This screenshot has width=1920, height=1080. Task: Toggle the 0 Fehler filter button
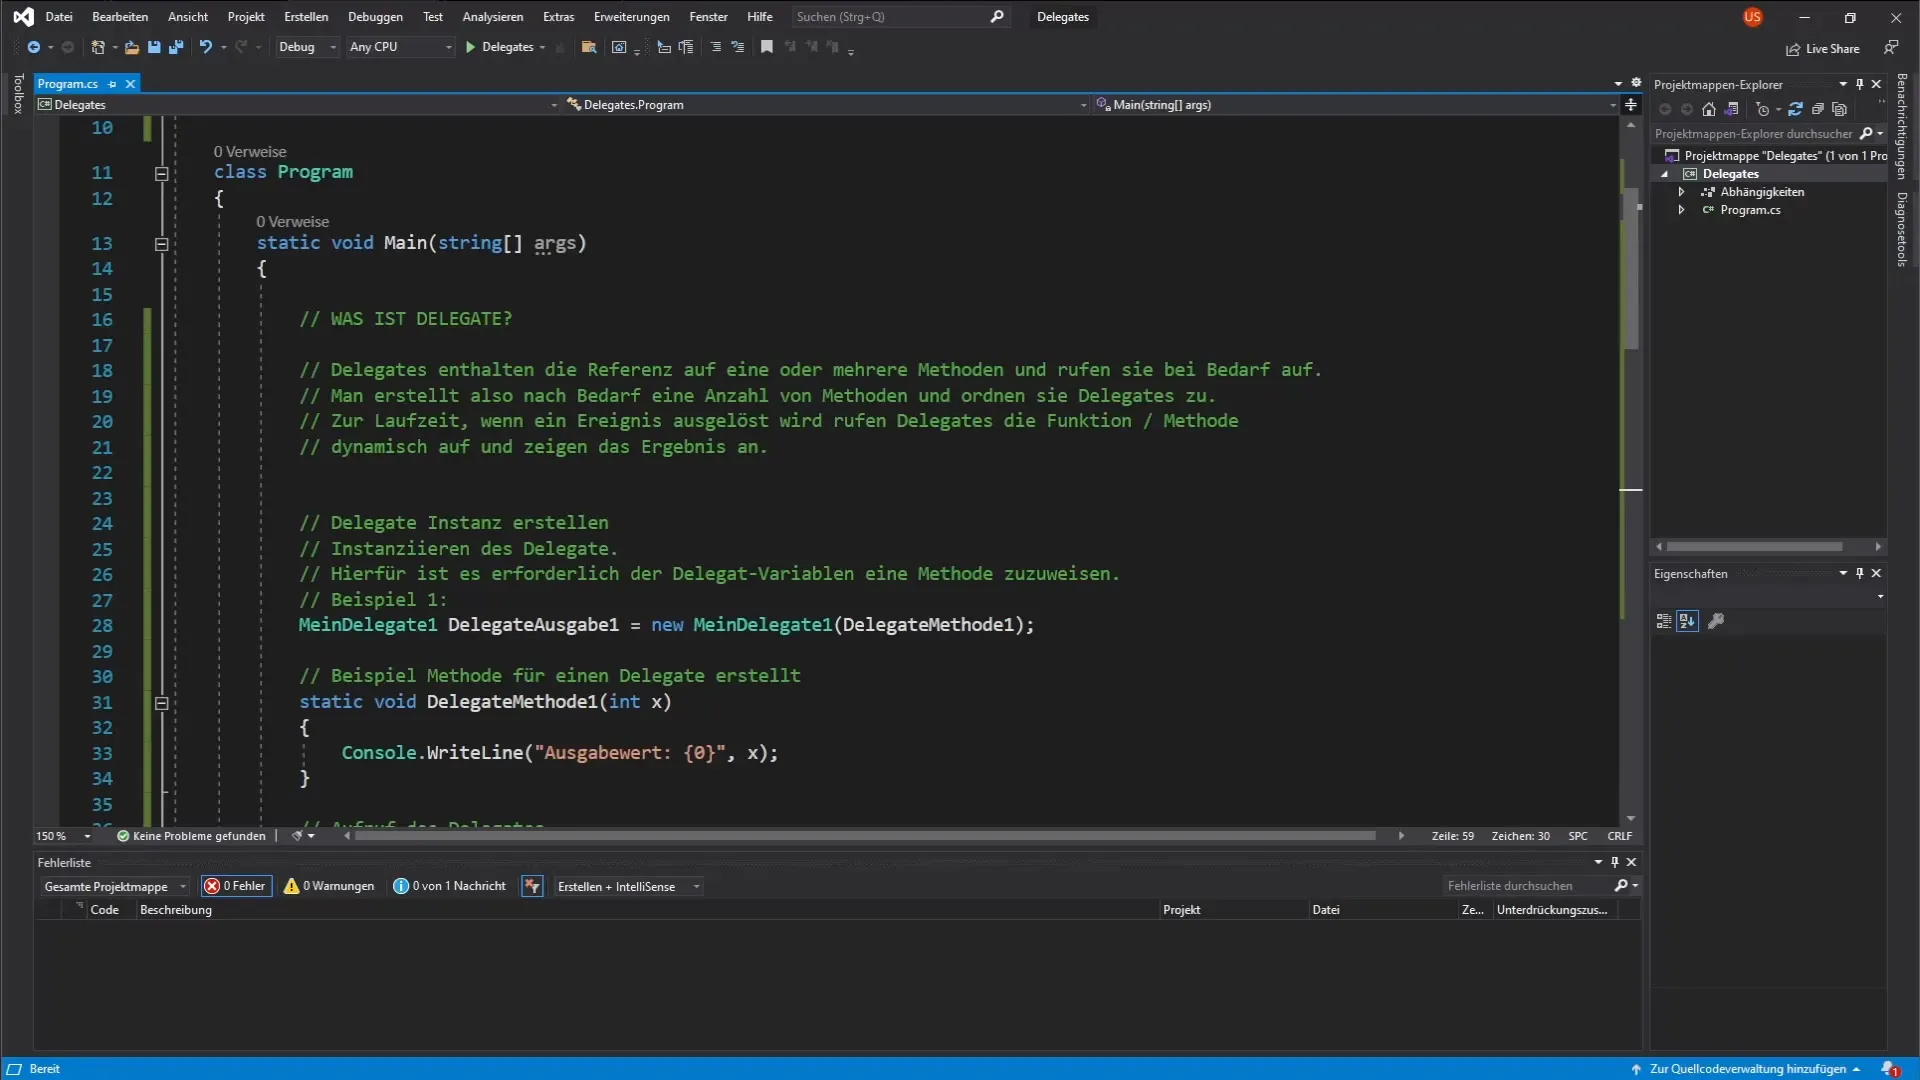(236, 886)
